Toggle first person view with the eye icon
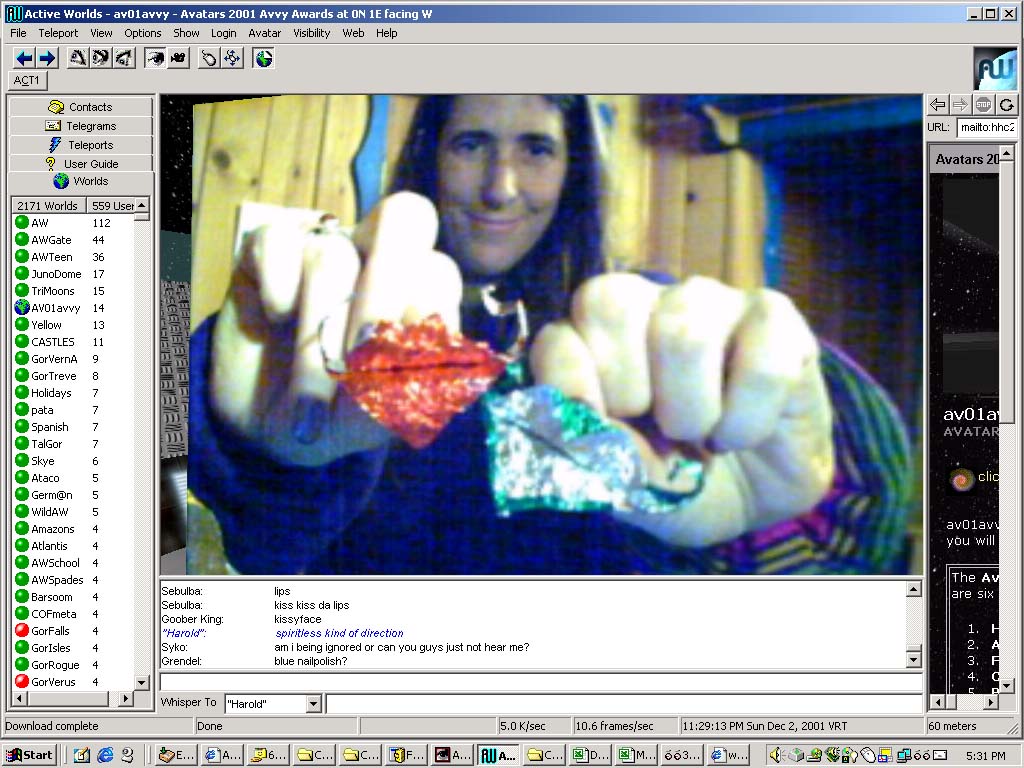Screen dimensions: 1024x768 tap(155, 58)
